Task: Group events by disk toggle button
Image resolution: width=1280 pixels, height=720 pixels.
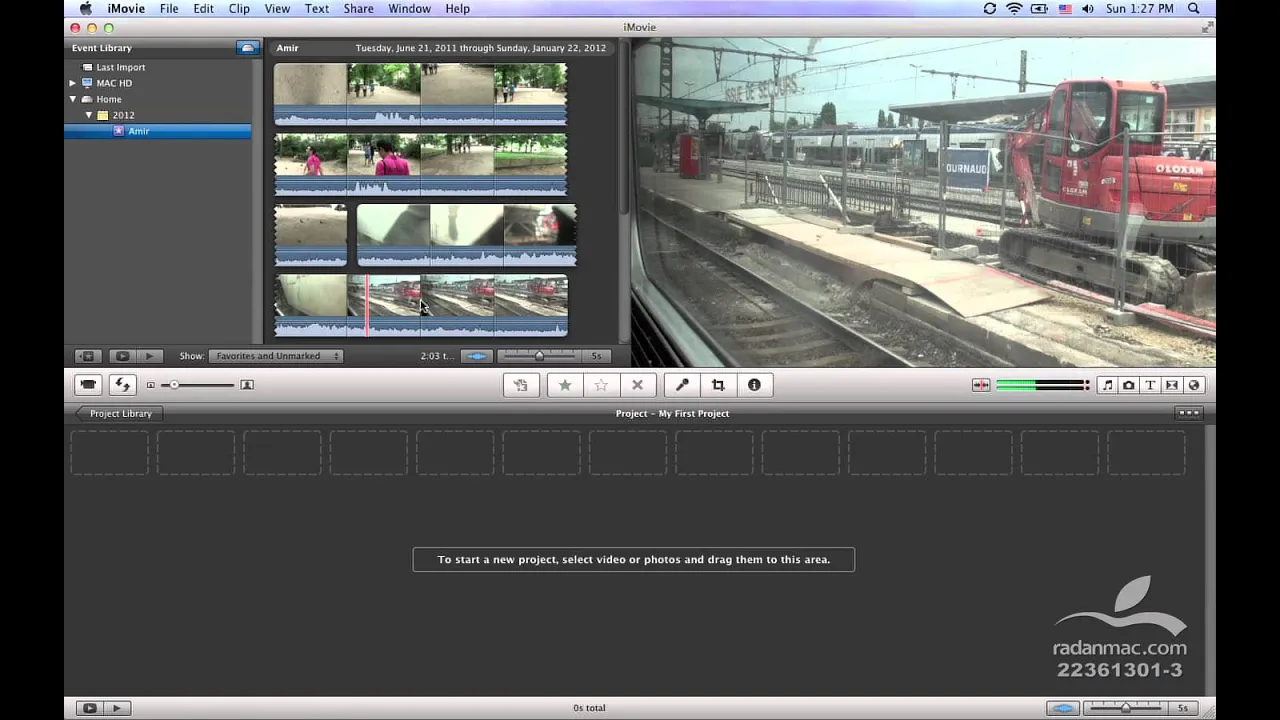Action: point(246,47)
